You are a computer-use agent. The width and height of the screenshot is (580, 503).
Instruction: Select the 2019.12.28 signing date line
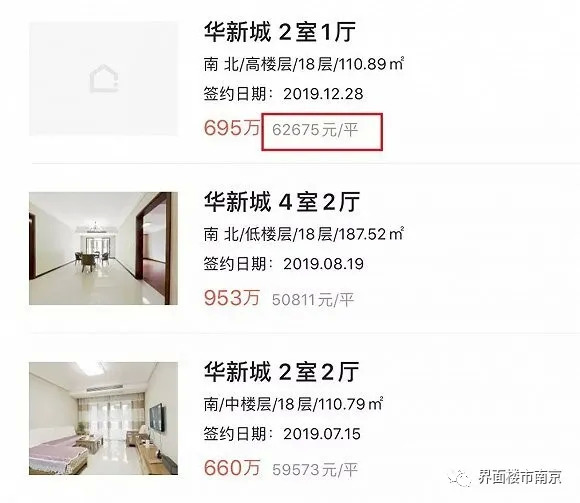(284, 94)
